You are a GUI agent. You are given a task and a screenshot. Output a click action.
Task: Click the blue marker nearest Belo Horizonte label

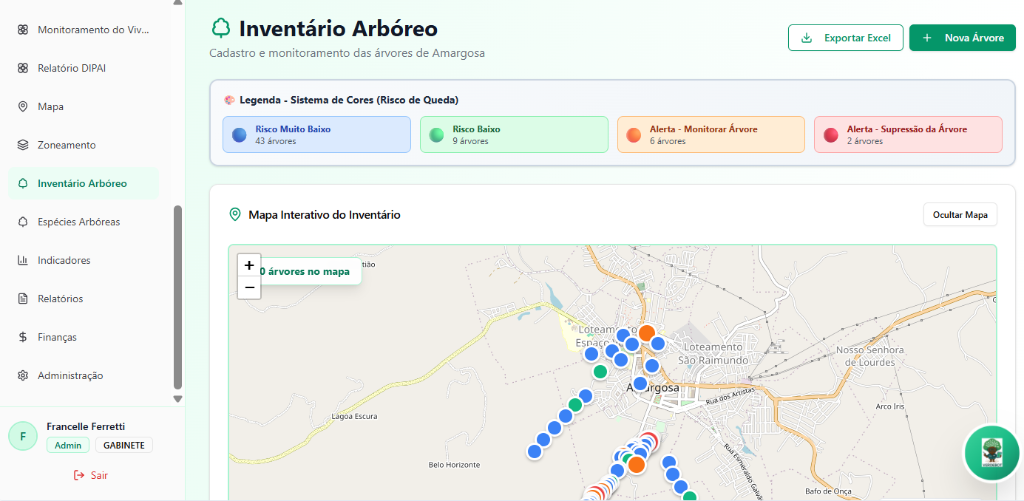tap(535, 451)
